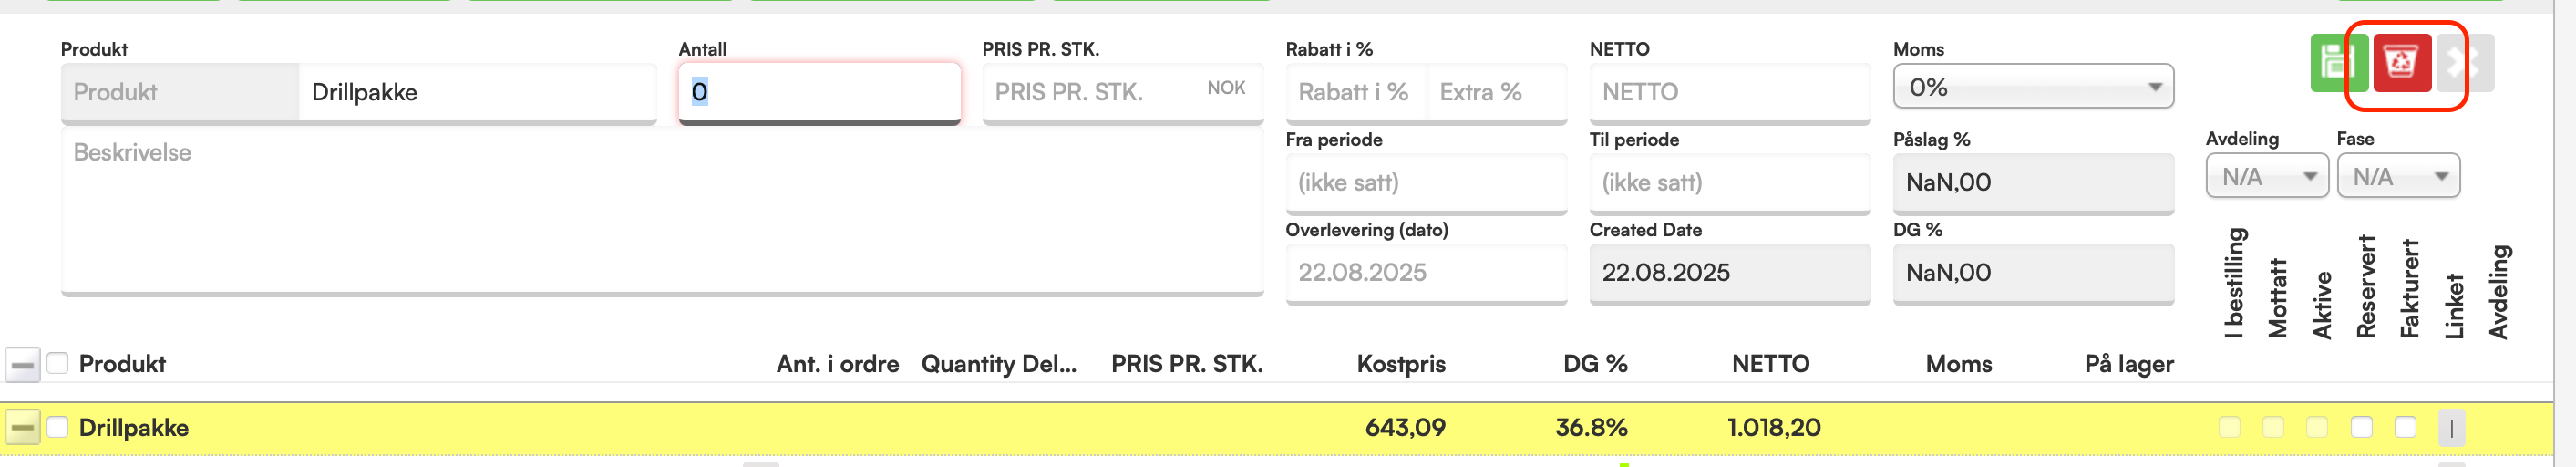Collapse the Drillpakke row with minus icon
Image resolution: width=2576 pixels, height=467 pixels.
click(23, 428)
